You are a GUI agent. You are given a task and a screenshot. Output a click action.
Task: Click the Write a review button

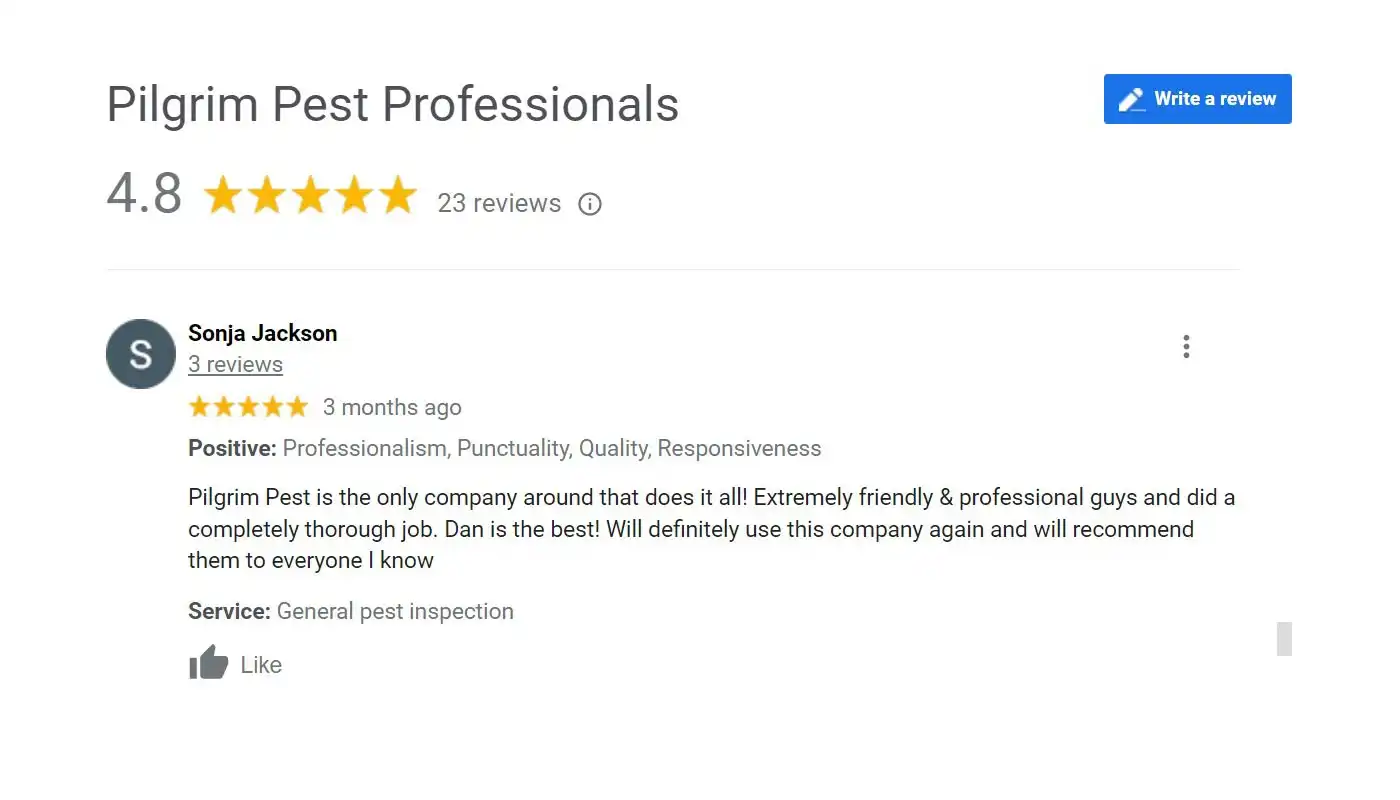[x=1197, y=98]
